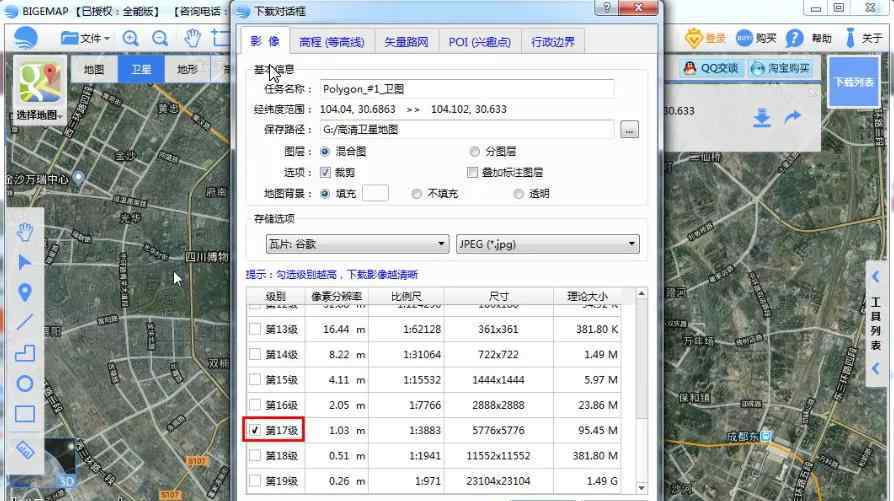Open the JPEG (*.jpg) format dropdown
Image resolution: width=894 pixels, height=501 pixels.
click(547, 244)
